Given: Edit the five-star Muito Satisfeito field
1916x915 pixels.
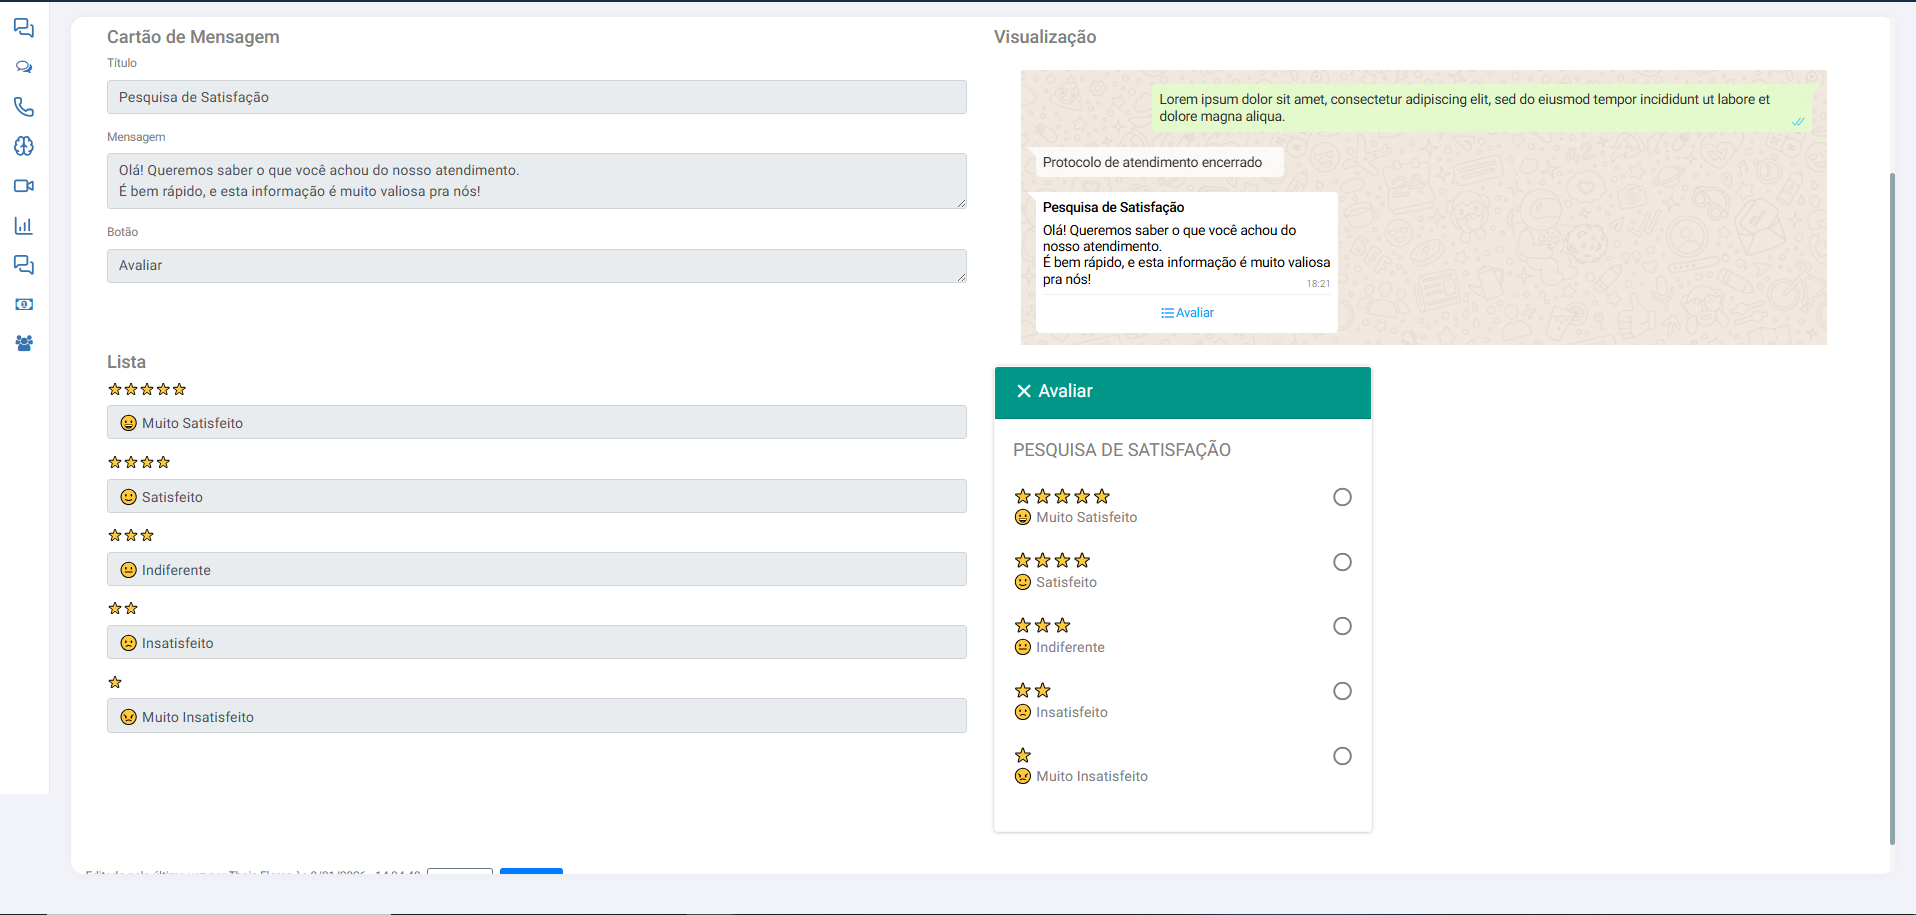Looking at the screenshot, I should click(x=537, y=422).
